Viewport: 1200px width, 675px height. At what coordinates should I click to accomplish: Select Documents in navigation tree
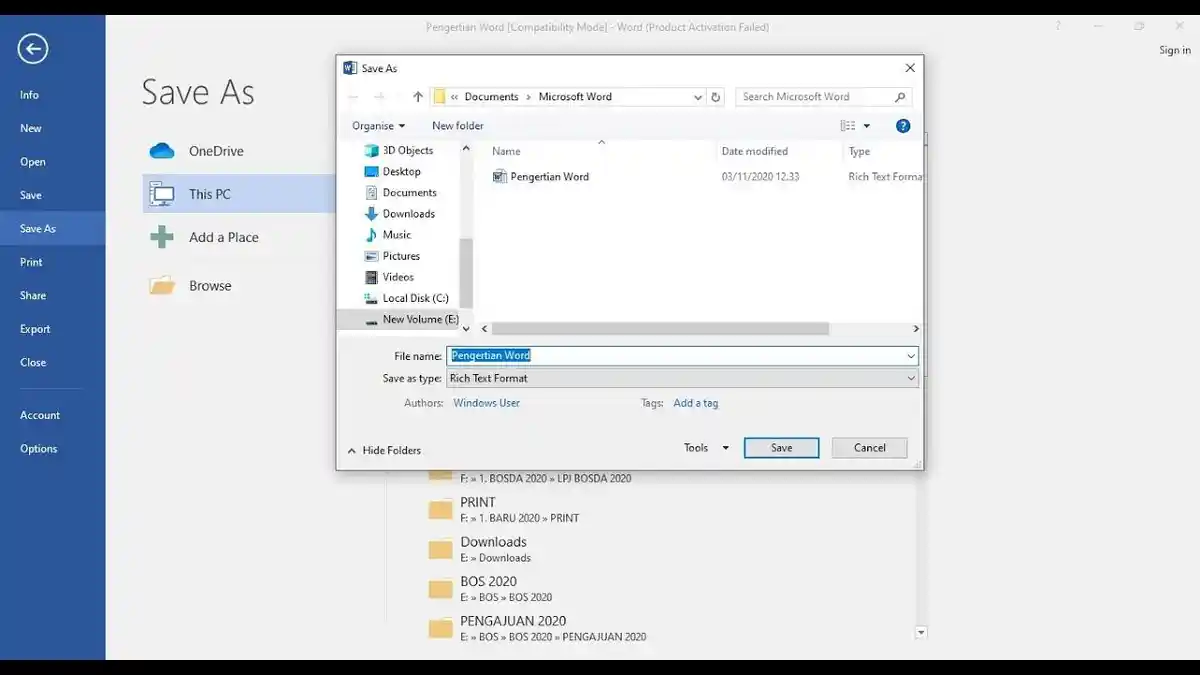[400, 192]
